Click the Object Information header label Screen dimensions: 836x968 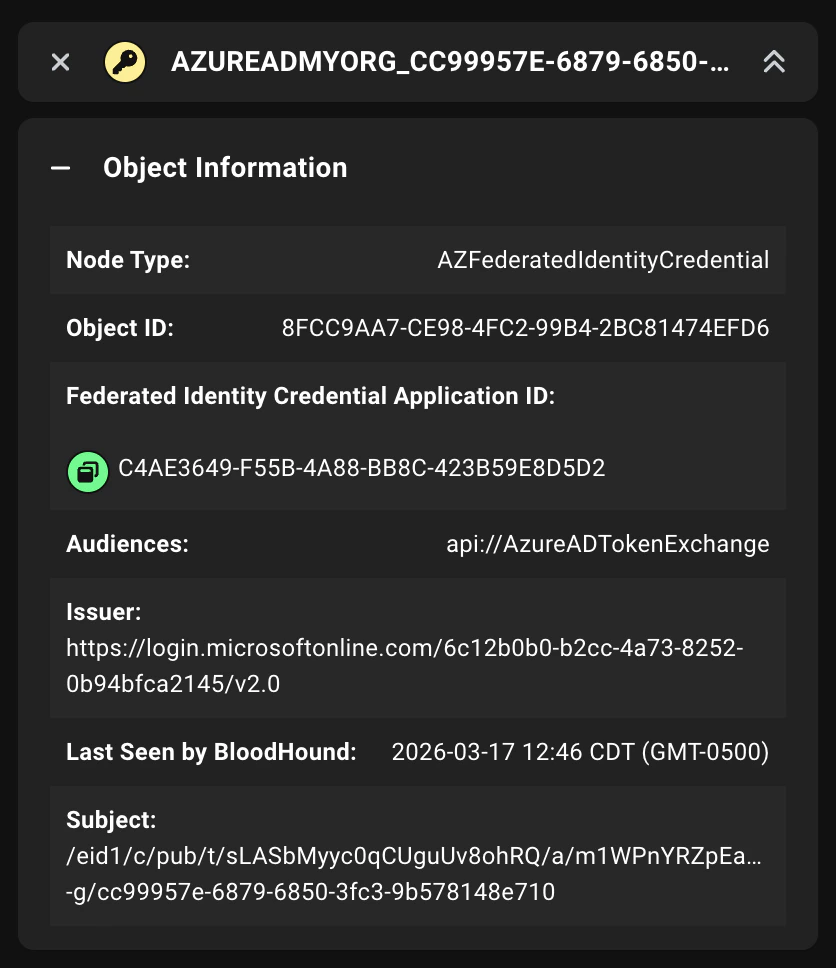224,167
